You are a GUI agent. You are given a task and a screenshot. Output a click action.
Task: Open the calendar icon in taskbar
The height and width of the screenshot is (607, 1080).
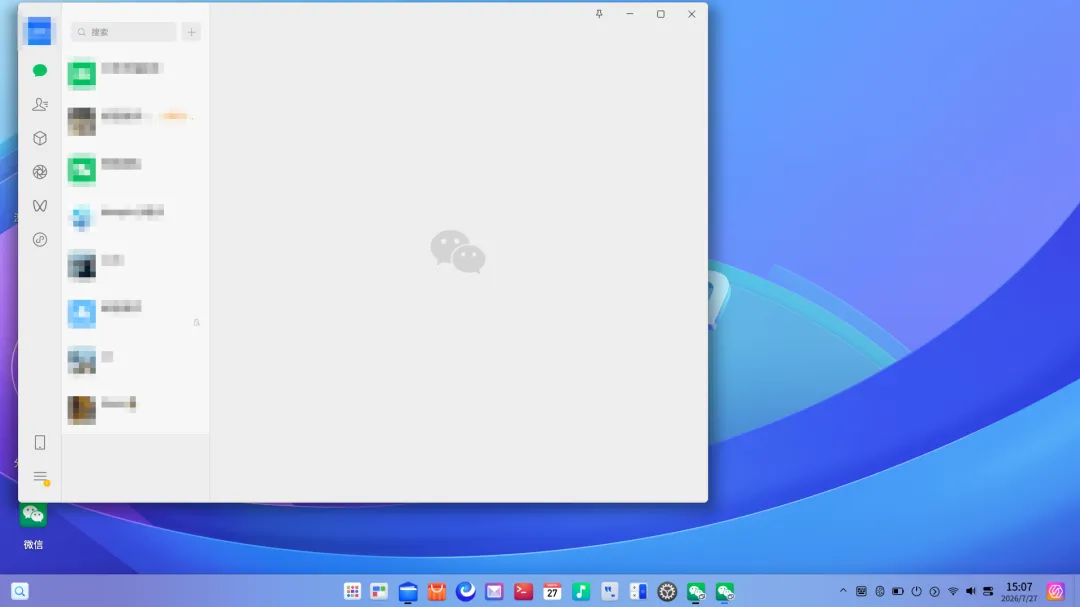click(x=552, y=591)
